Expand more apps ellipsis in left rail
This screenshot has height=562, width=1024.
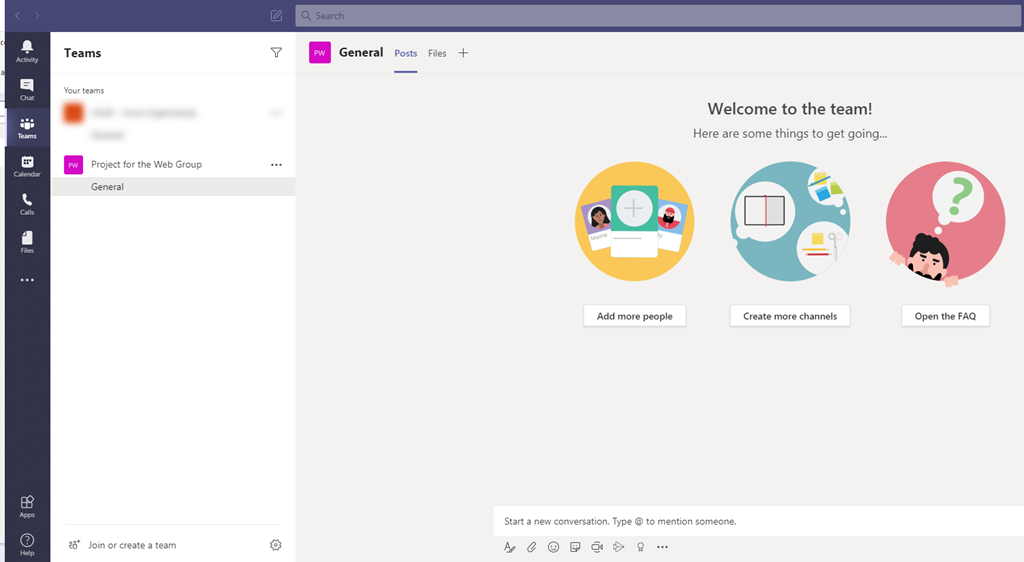(x=27, y=280)
